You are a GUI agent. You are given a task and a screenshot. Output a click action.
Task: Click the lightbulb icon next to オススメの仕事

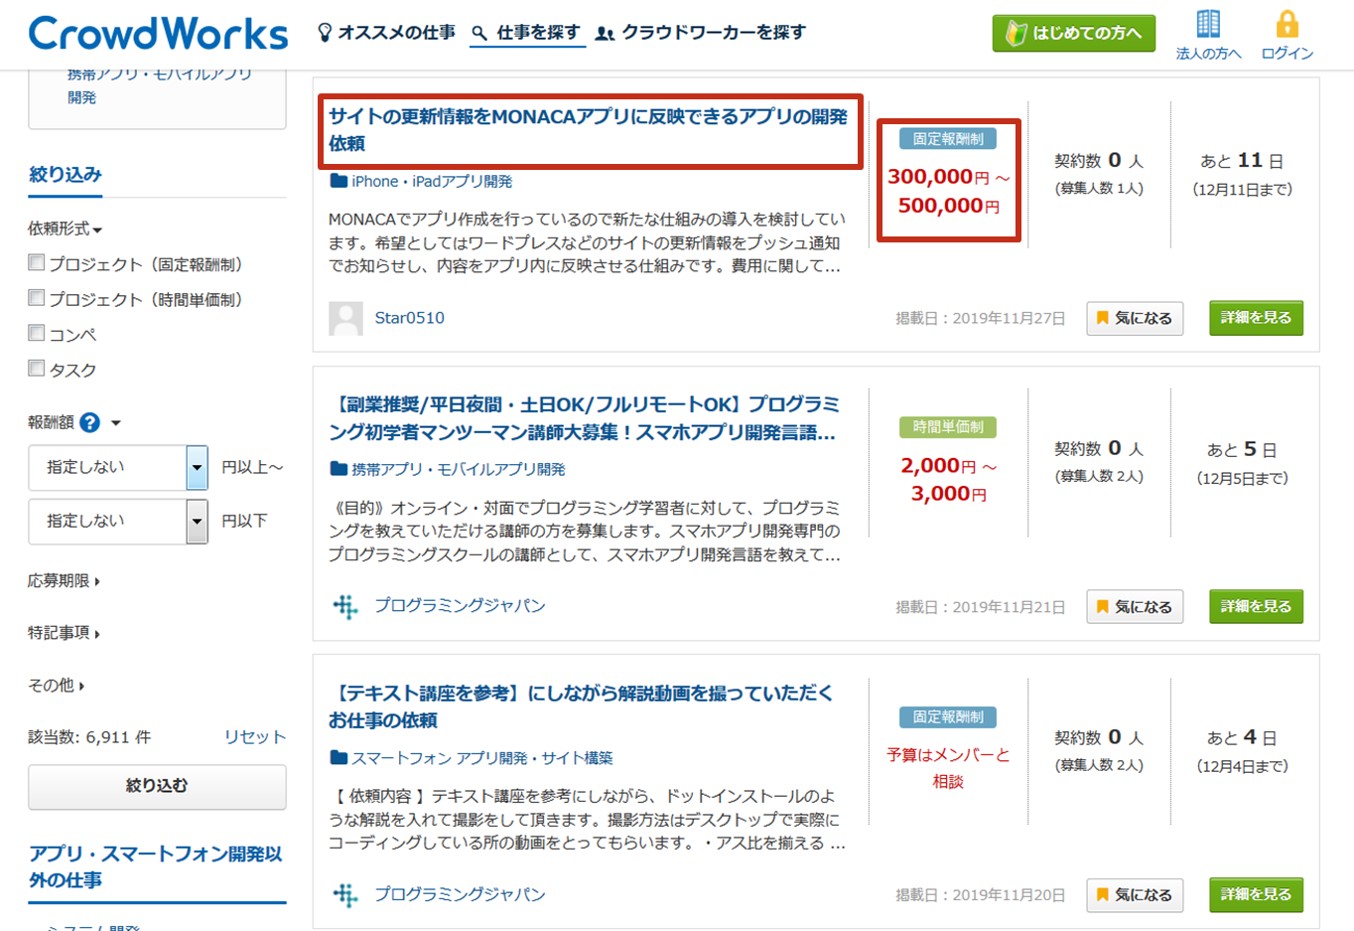point(324,33)
